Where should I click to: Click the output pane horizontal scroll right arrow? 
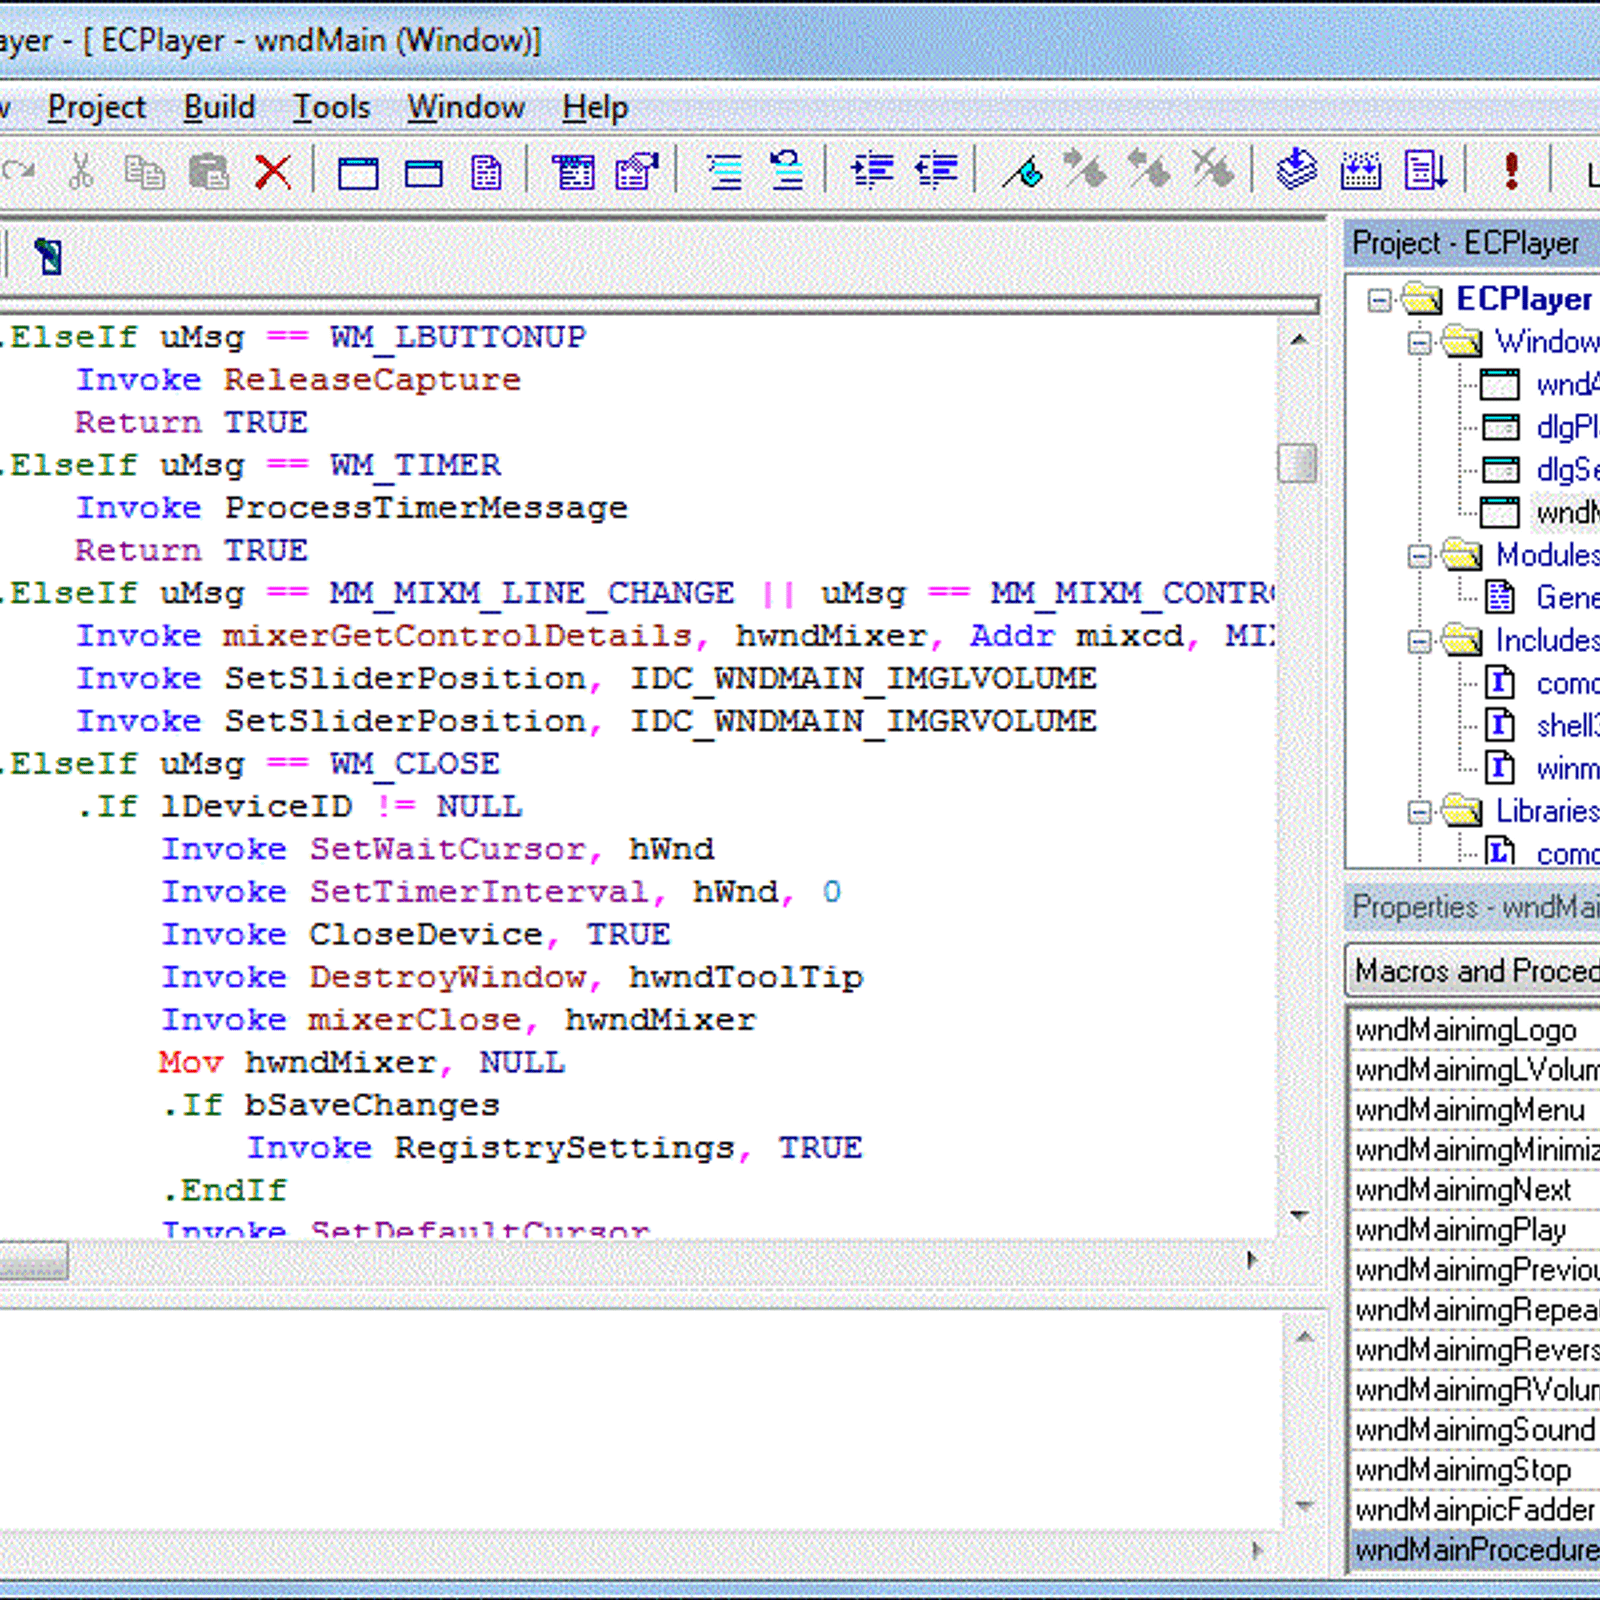(x=1258, y=1550)
